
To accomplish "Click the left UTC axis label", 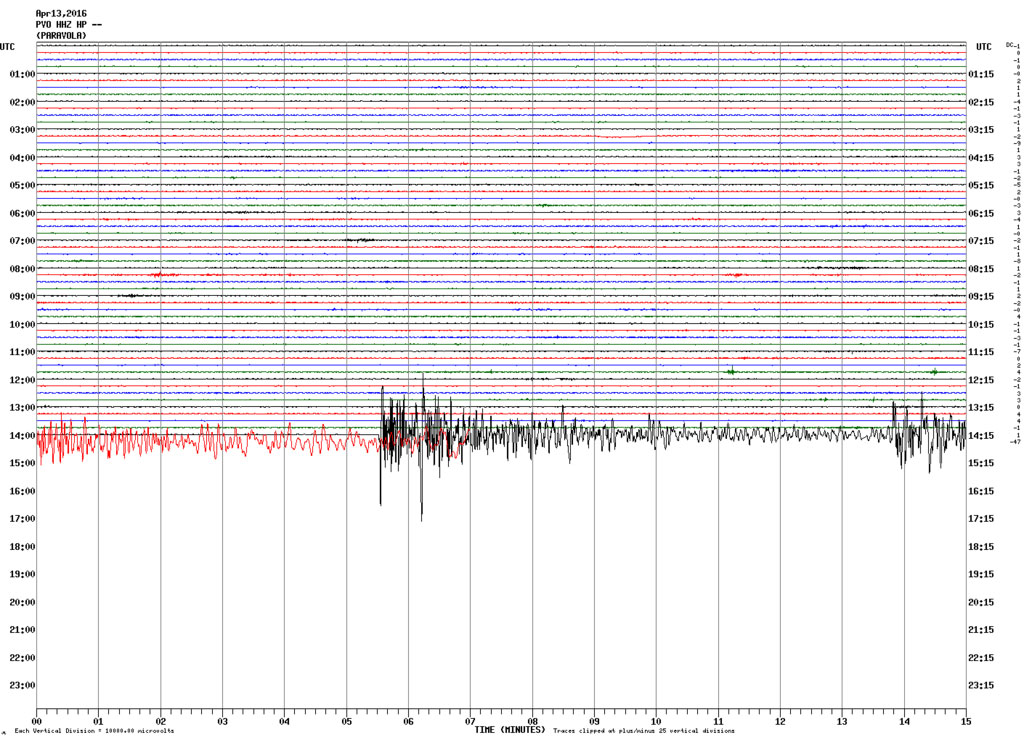I will coord(8,47).
